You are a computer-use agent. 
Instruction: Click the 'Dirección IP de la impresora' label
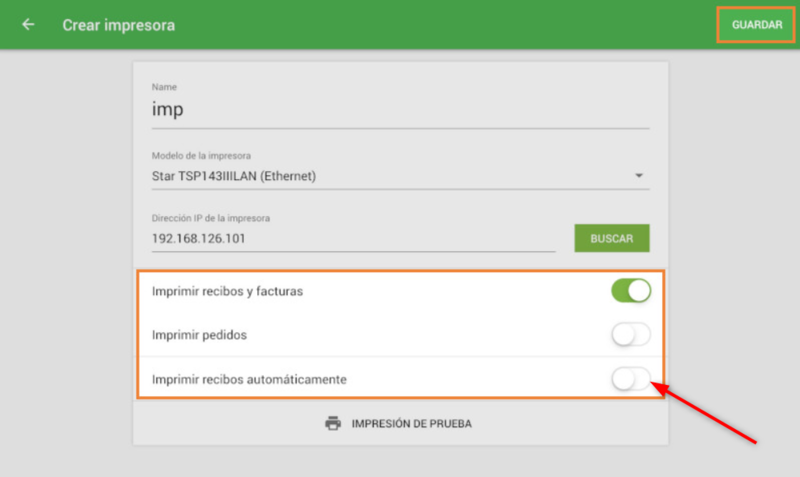211,218
